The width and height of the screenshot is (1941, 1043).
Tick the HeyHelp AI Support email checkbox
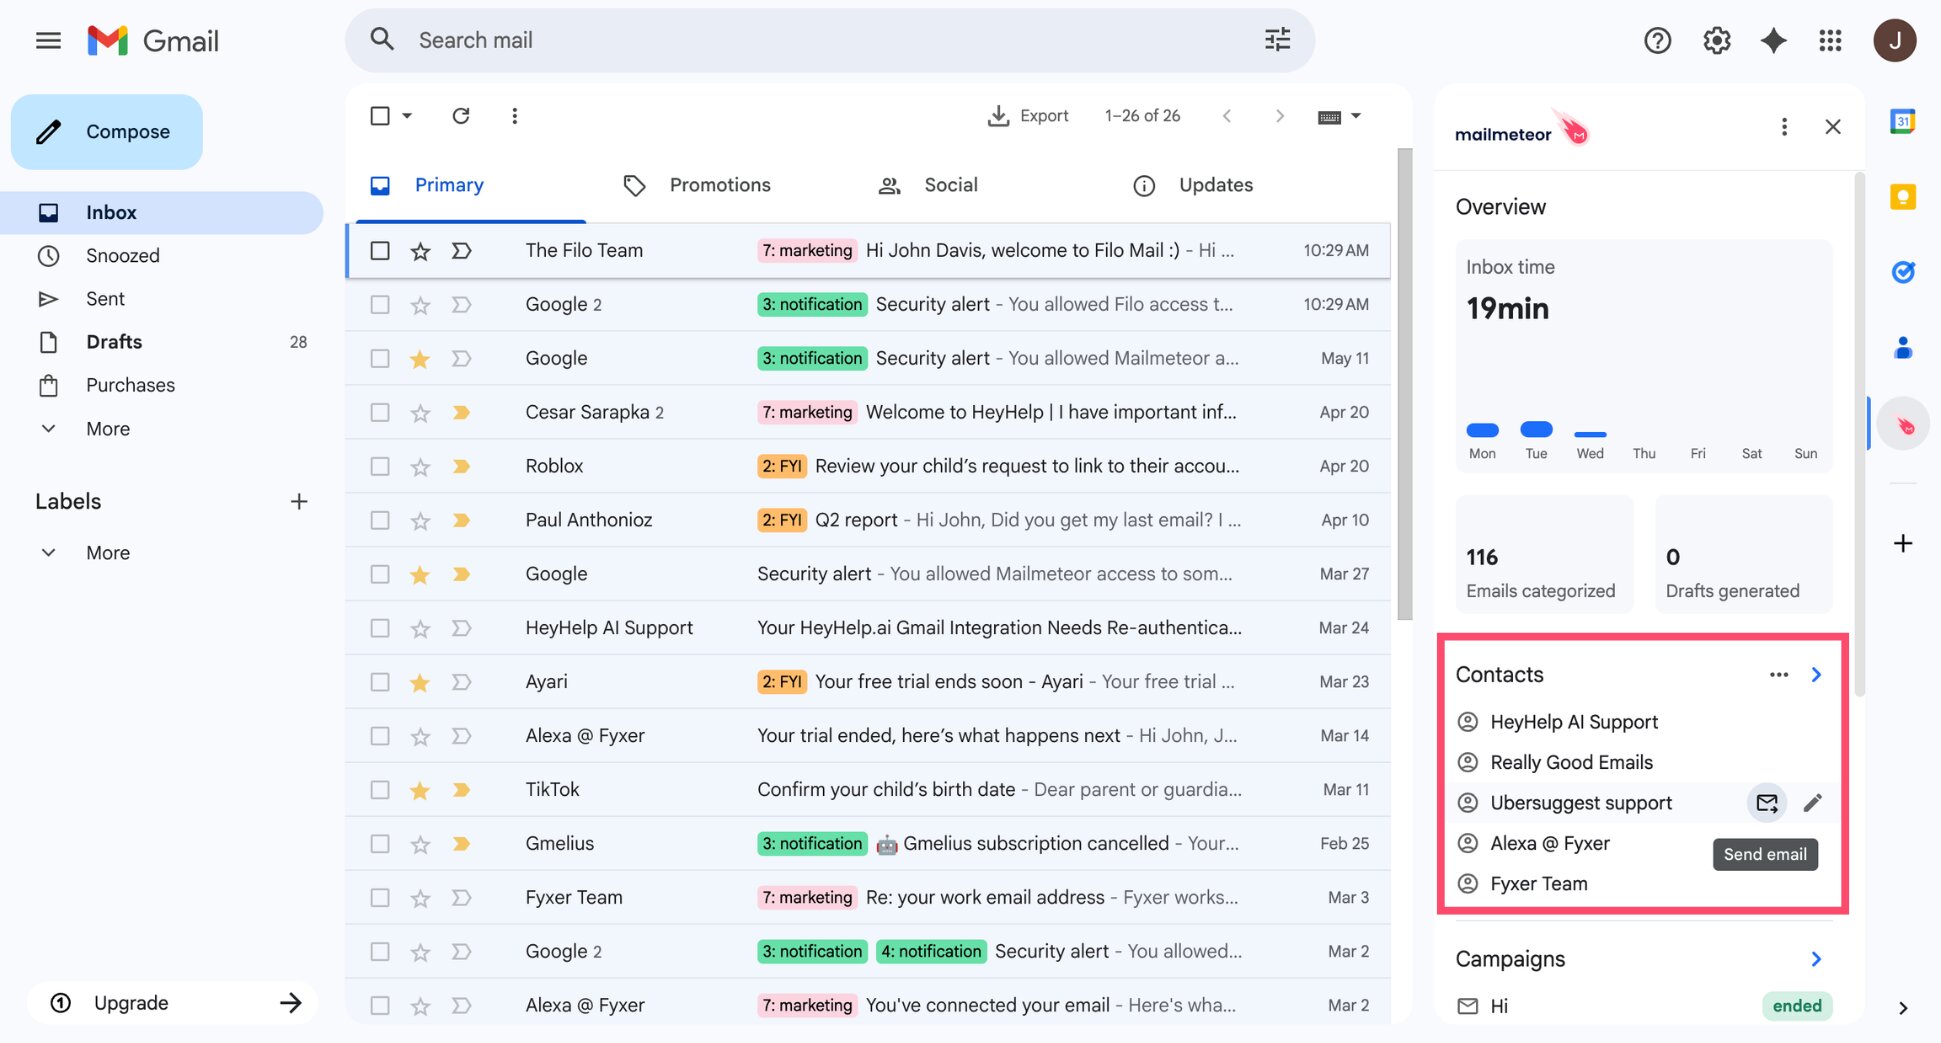pos(380,629)
